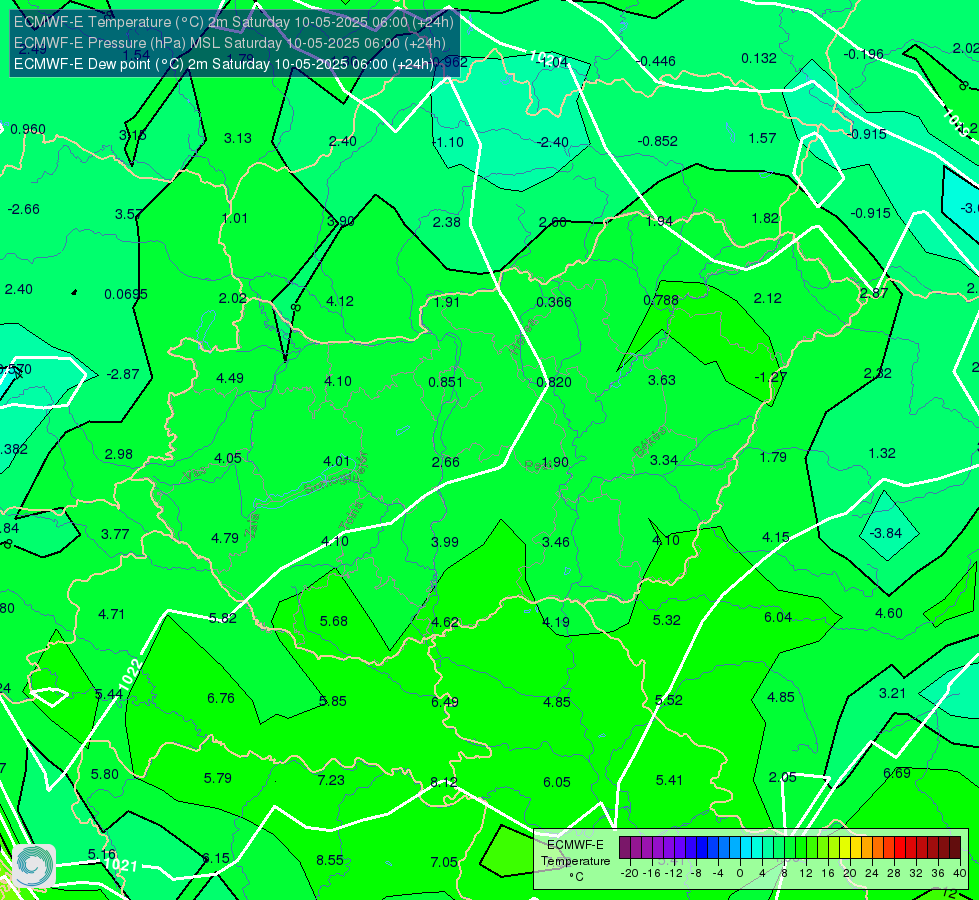Click the Békés county label
Viewport: 979px width, 900px height.
tap(650, 442)
